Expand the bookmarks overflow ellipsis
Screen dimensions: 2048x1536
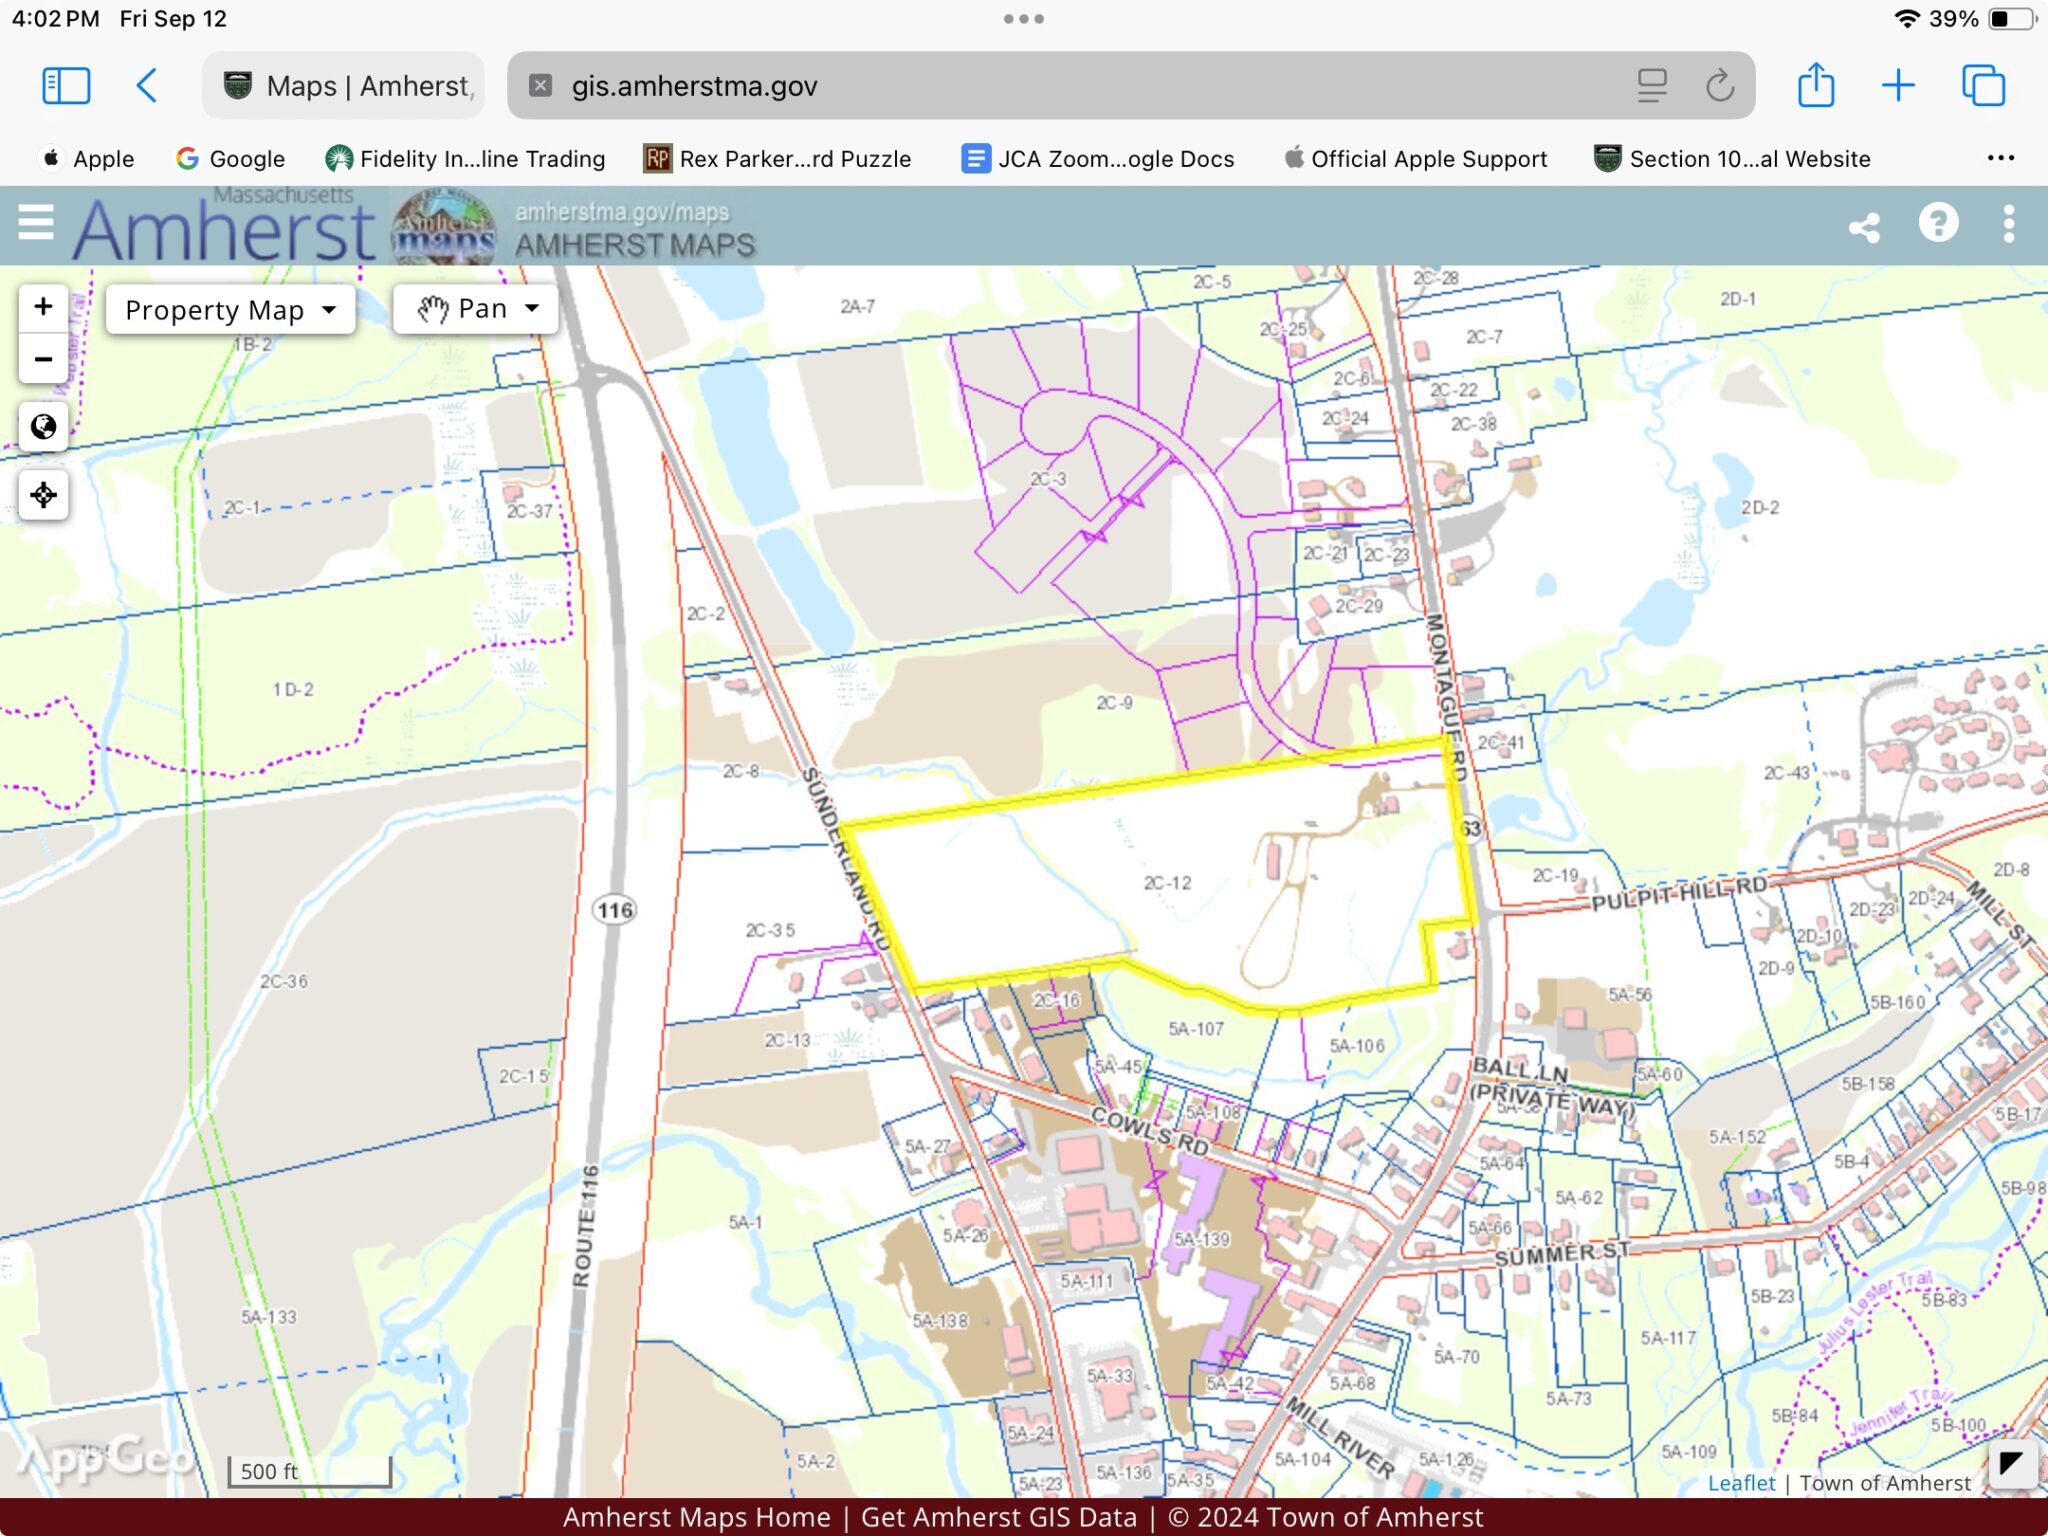coord(2000,158)
